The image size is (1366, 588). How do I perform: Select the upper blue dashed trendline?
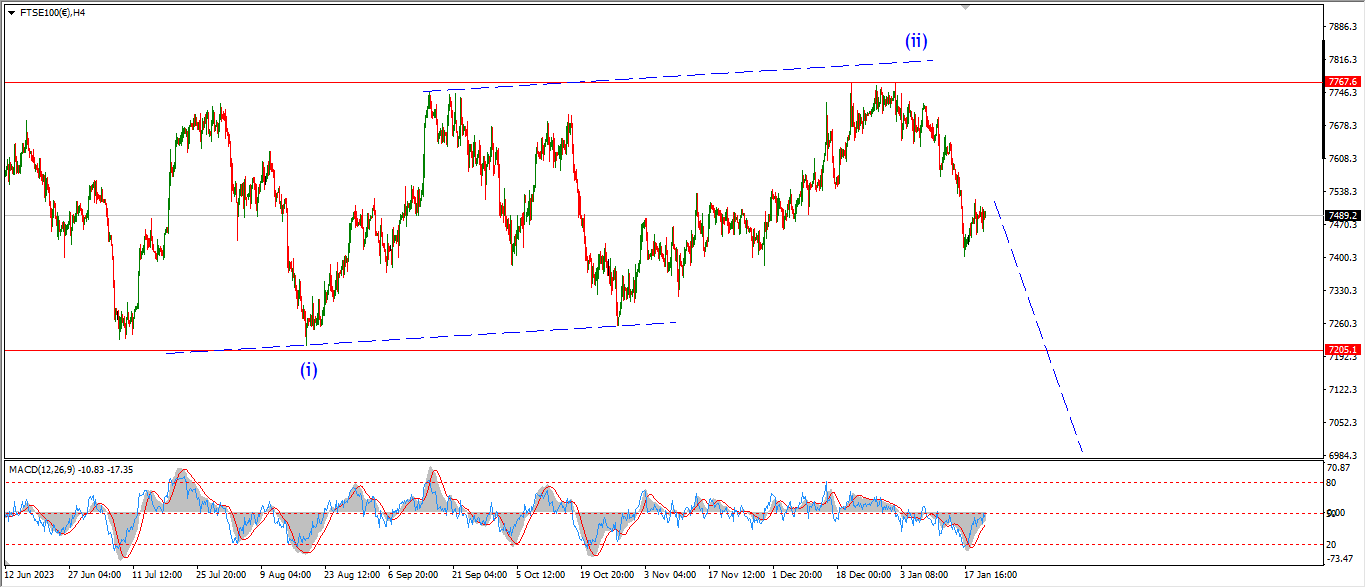click(680, 75)
